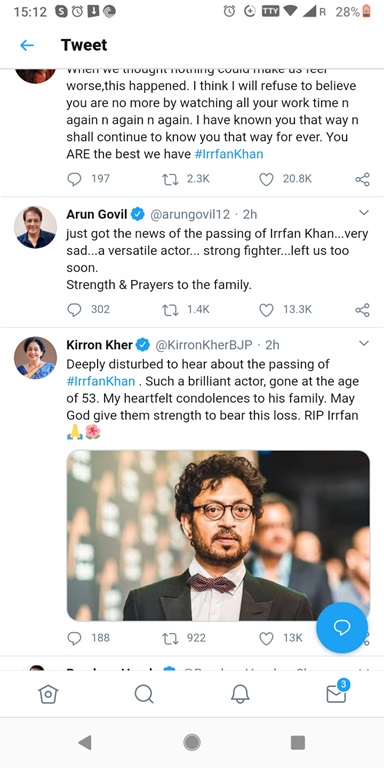Image resolution: width=384 pixels, height=768 pixels.
Task: Go to Home tab in bottom bar
Action: point(48,694)
